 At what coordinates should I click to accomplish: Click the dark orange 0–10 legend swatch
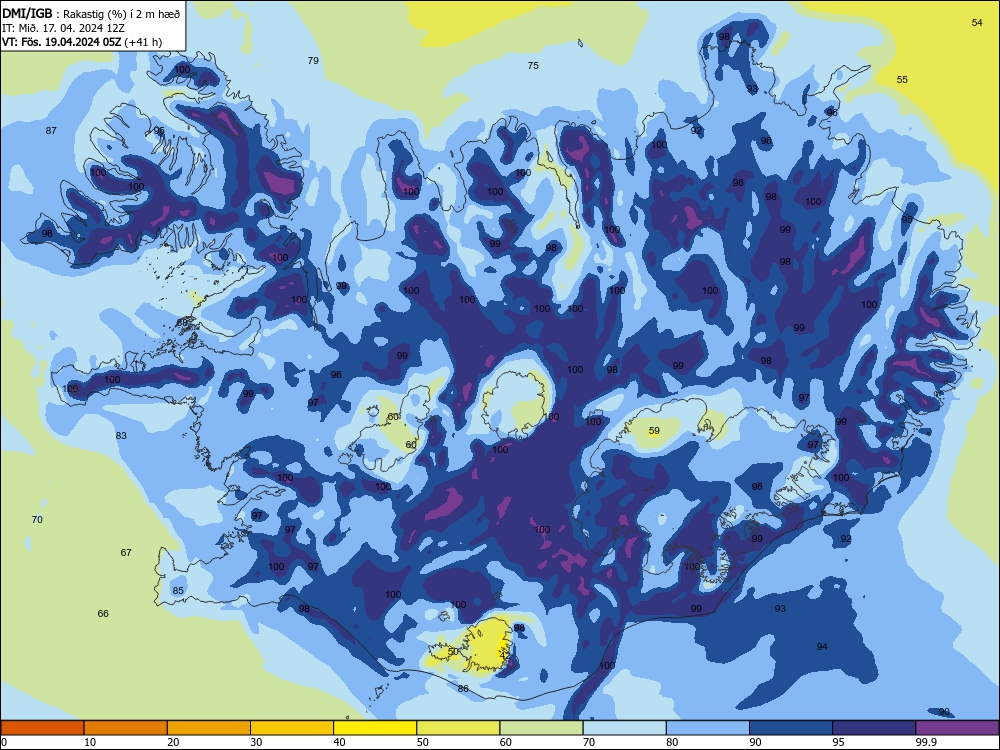[x=43, y=728]
